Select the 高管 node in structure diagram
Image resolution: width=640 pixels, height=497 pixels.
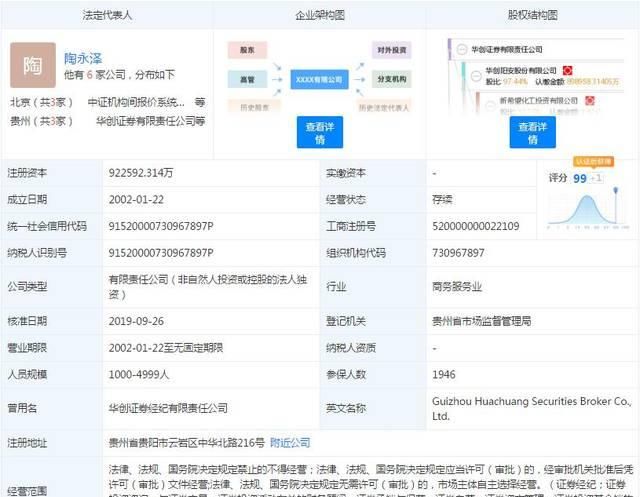[247, 76]
